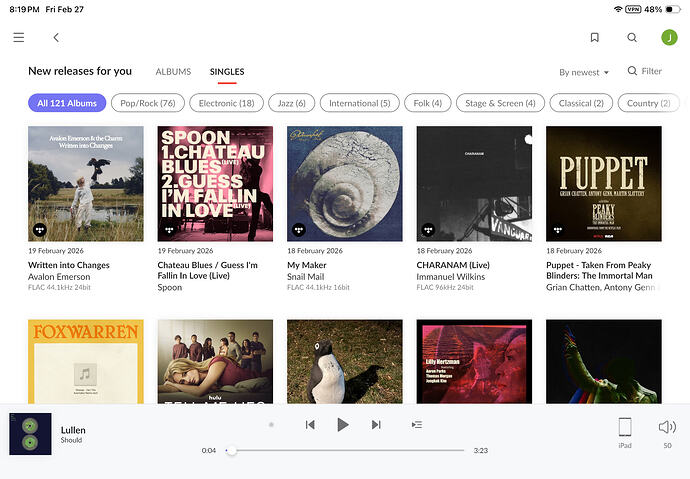Open the bookmarks icon in header

(x=594, y=37)
